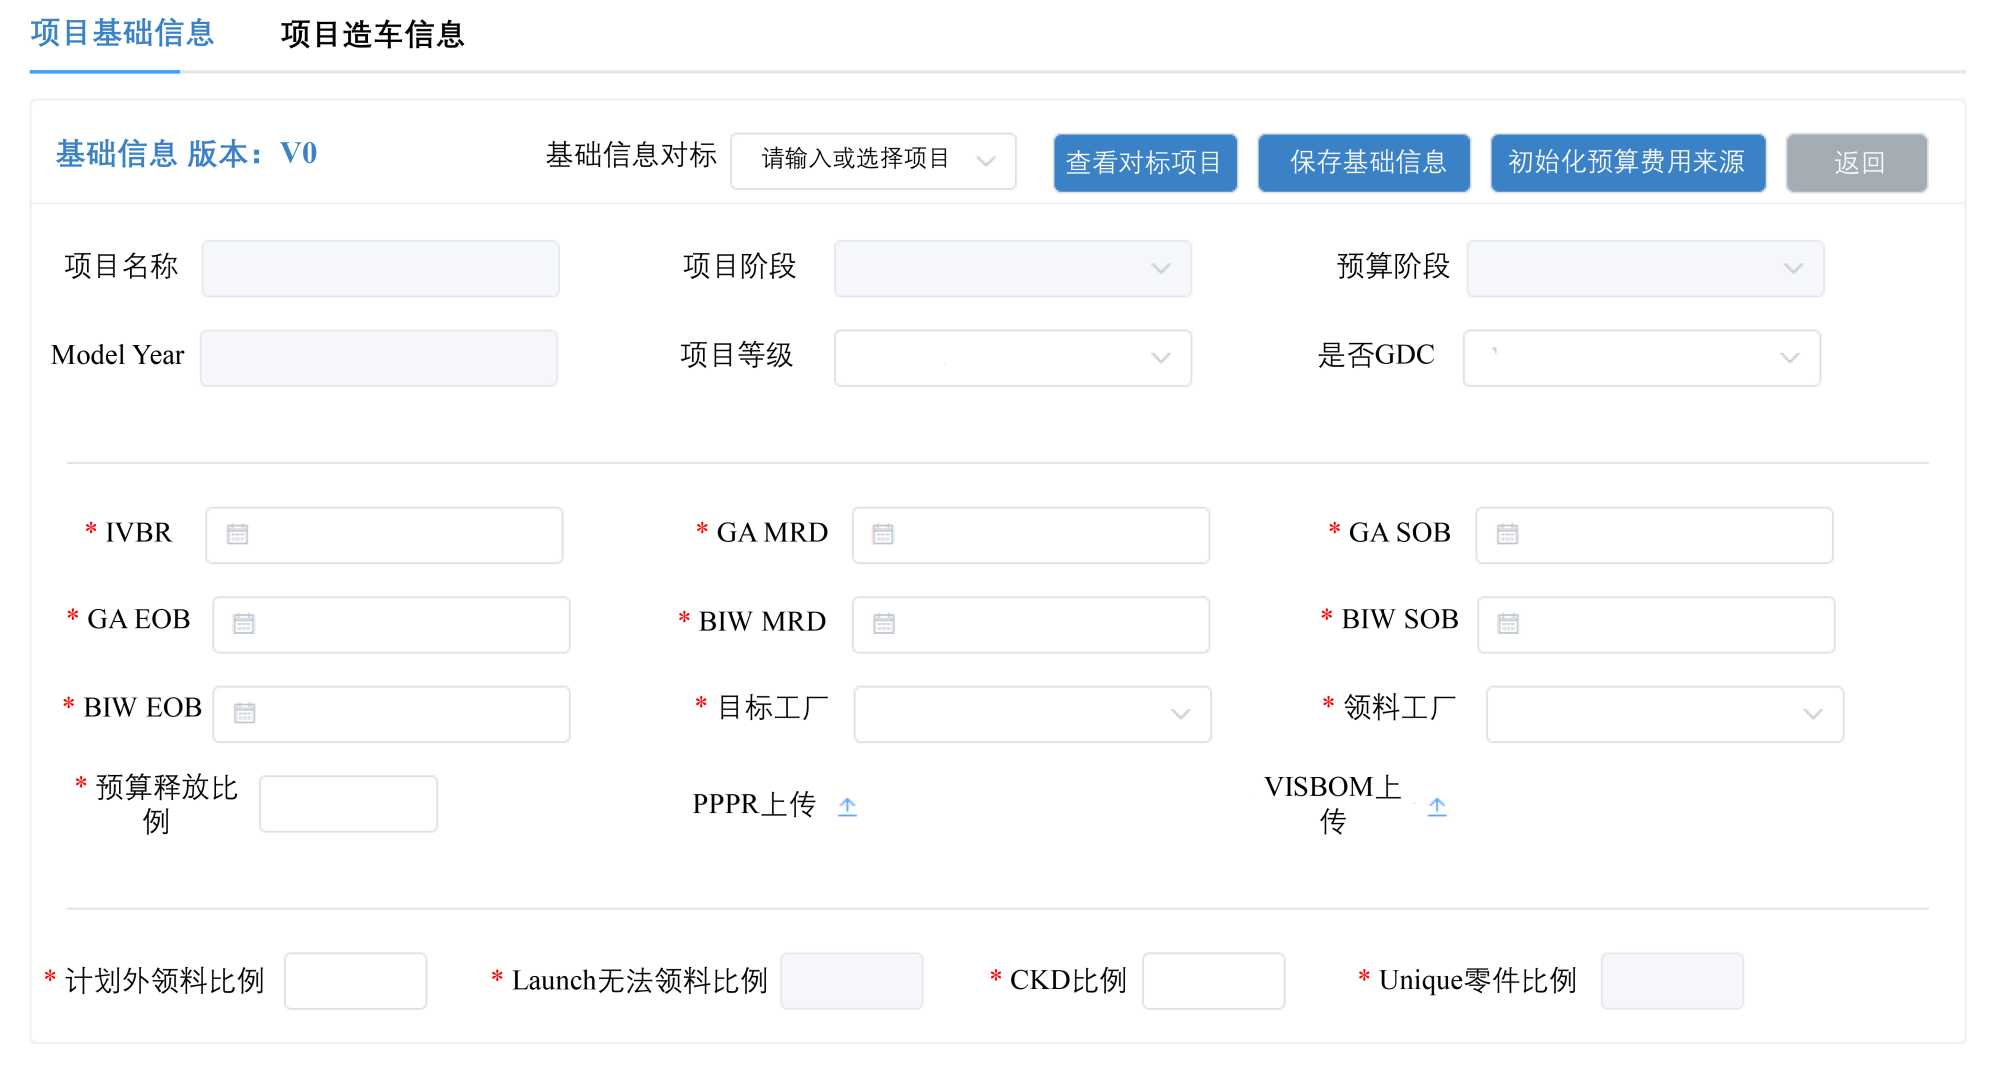
Task: Click the GA EOB calendar icon
Action: [x=244, y=624]
